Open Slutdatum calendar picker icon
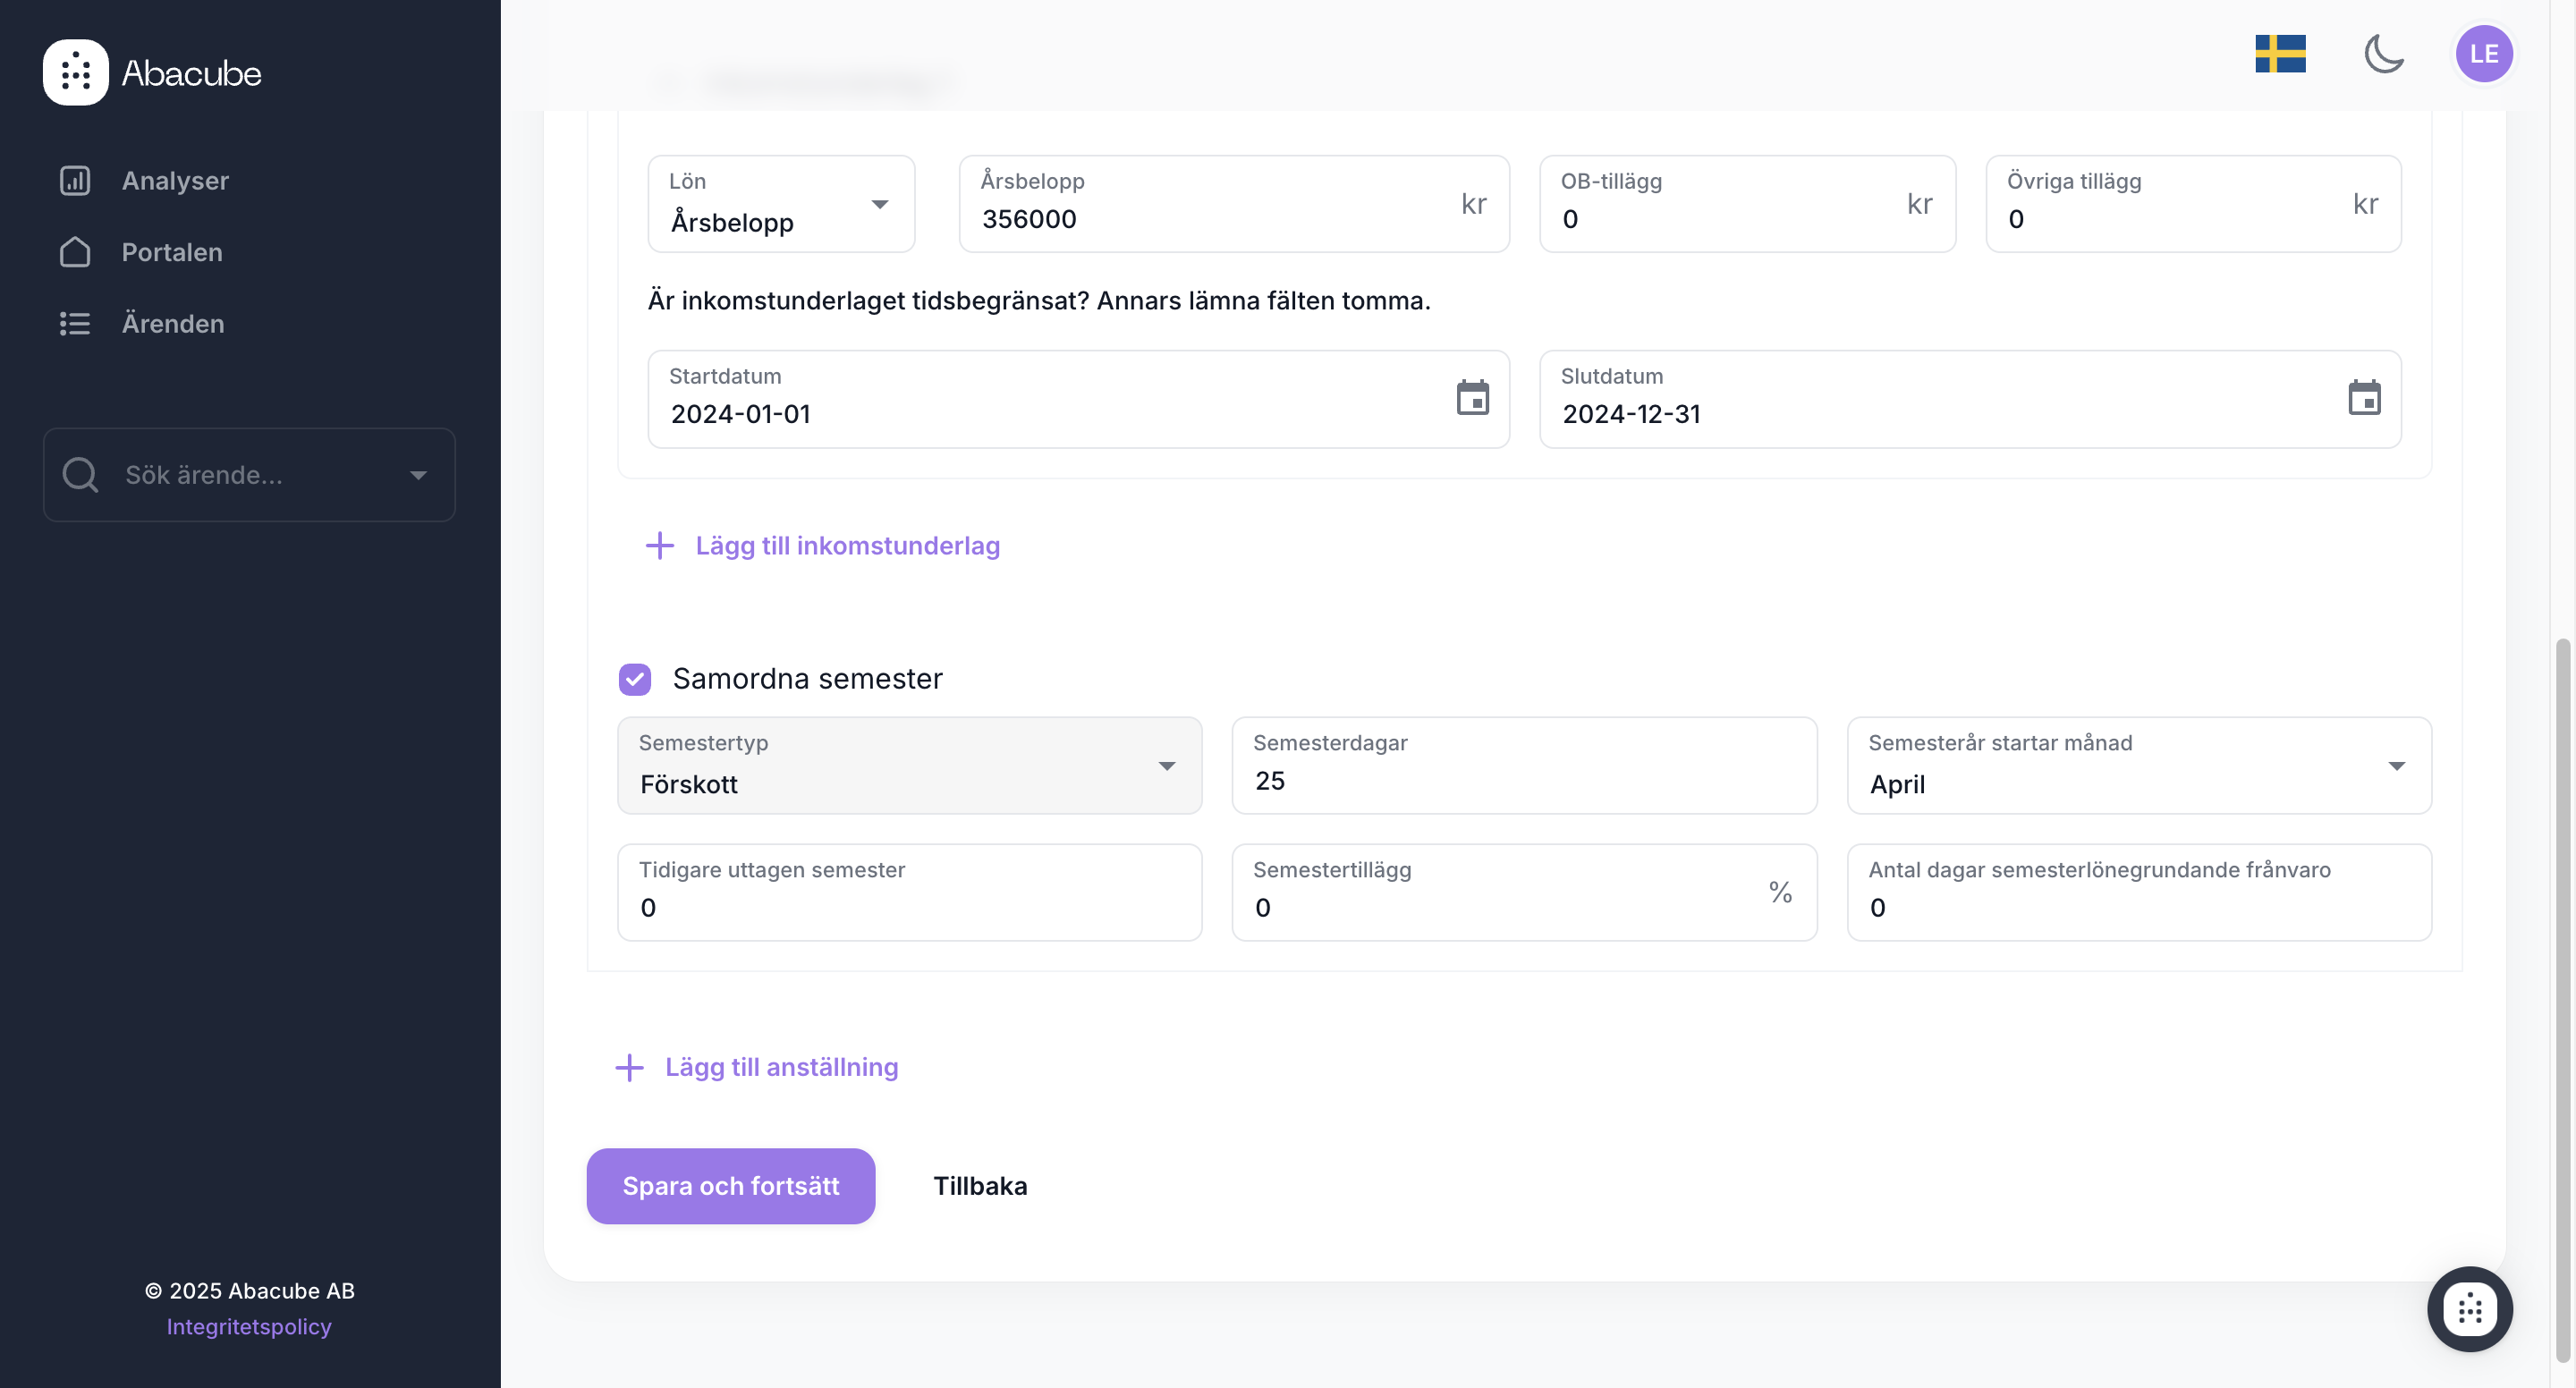Image resolution: width=2576 pixels, height=1388 pixels. (2363, 398)
